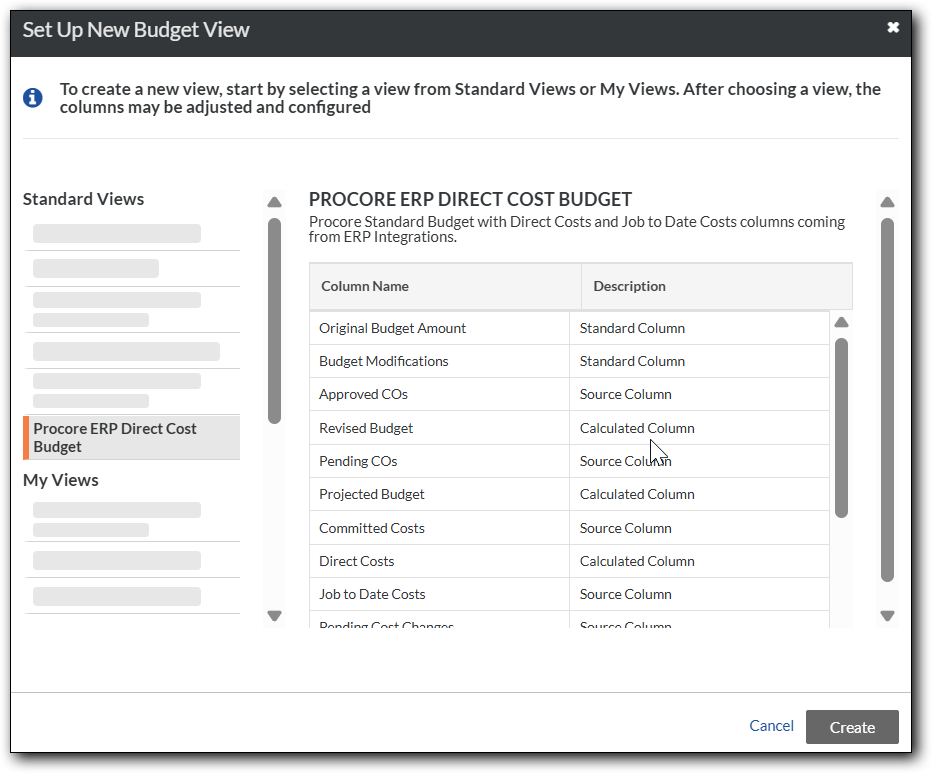932x773 pixels.
Task: Click the first placeholder view under Standard Views
Action: [x=117, y=233]
